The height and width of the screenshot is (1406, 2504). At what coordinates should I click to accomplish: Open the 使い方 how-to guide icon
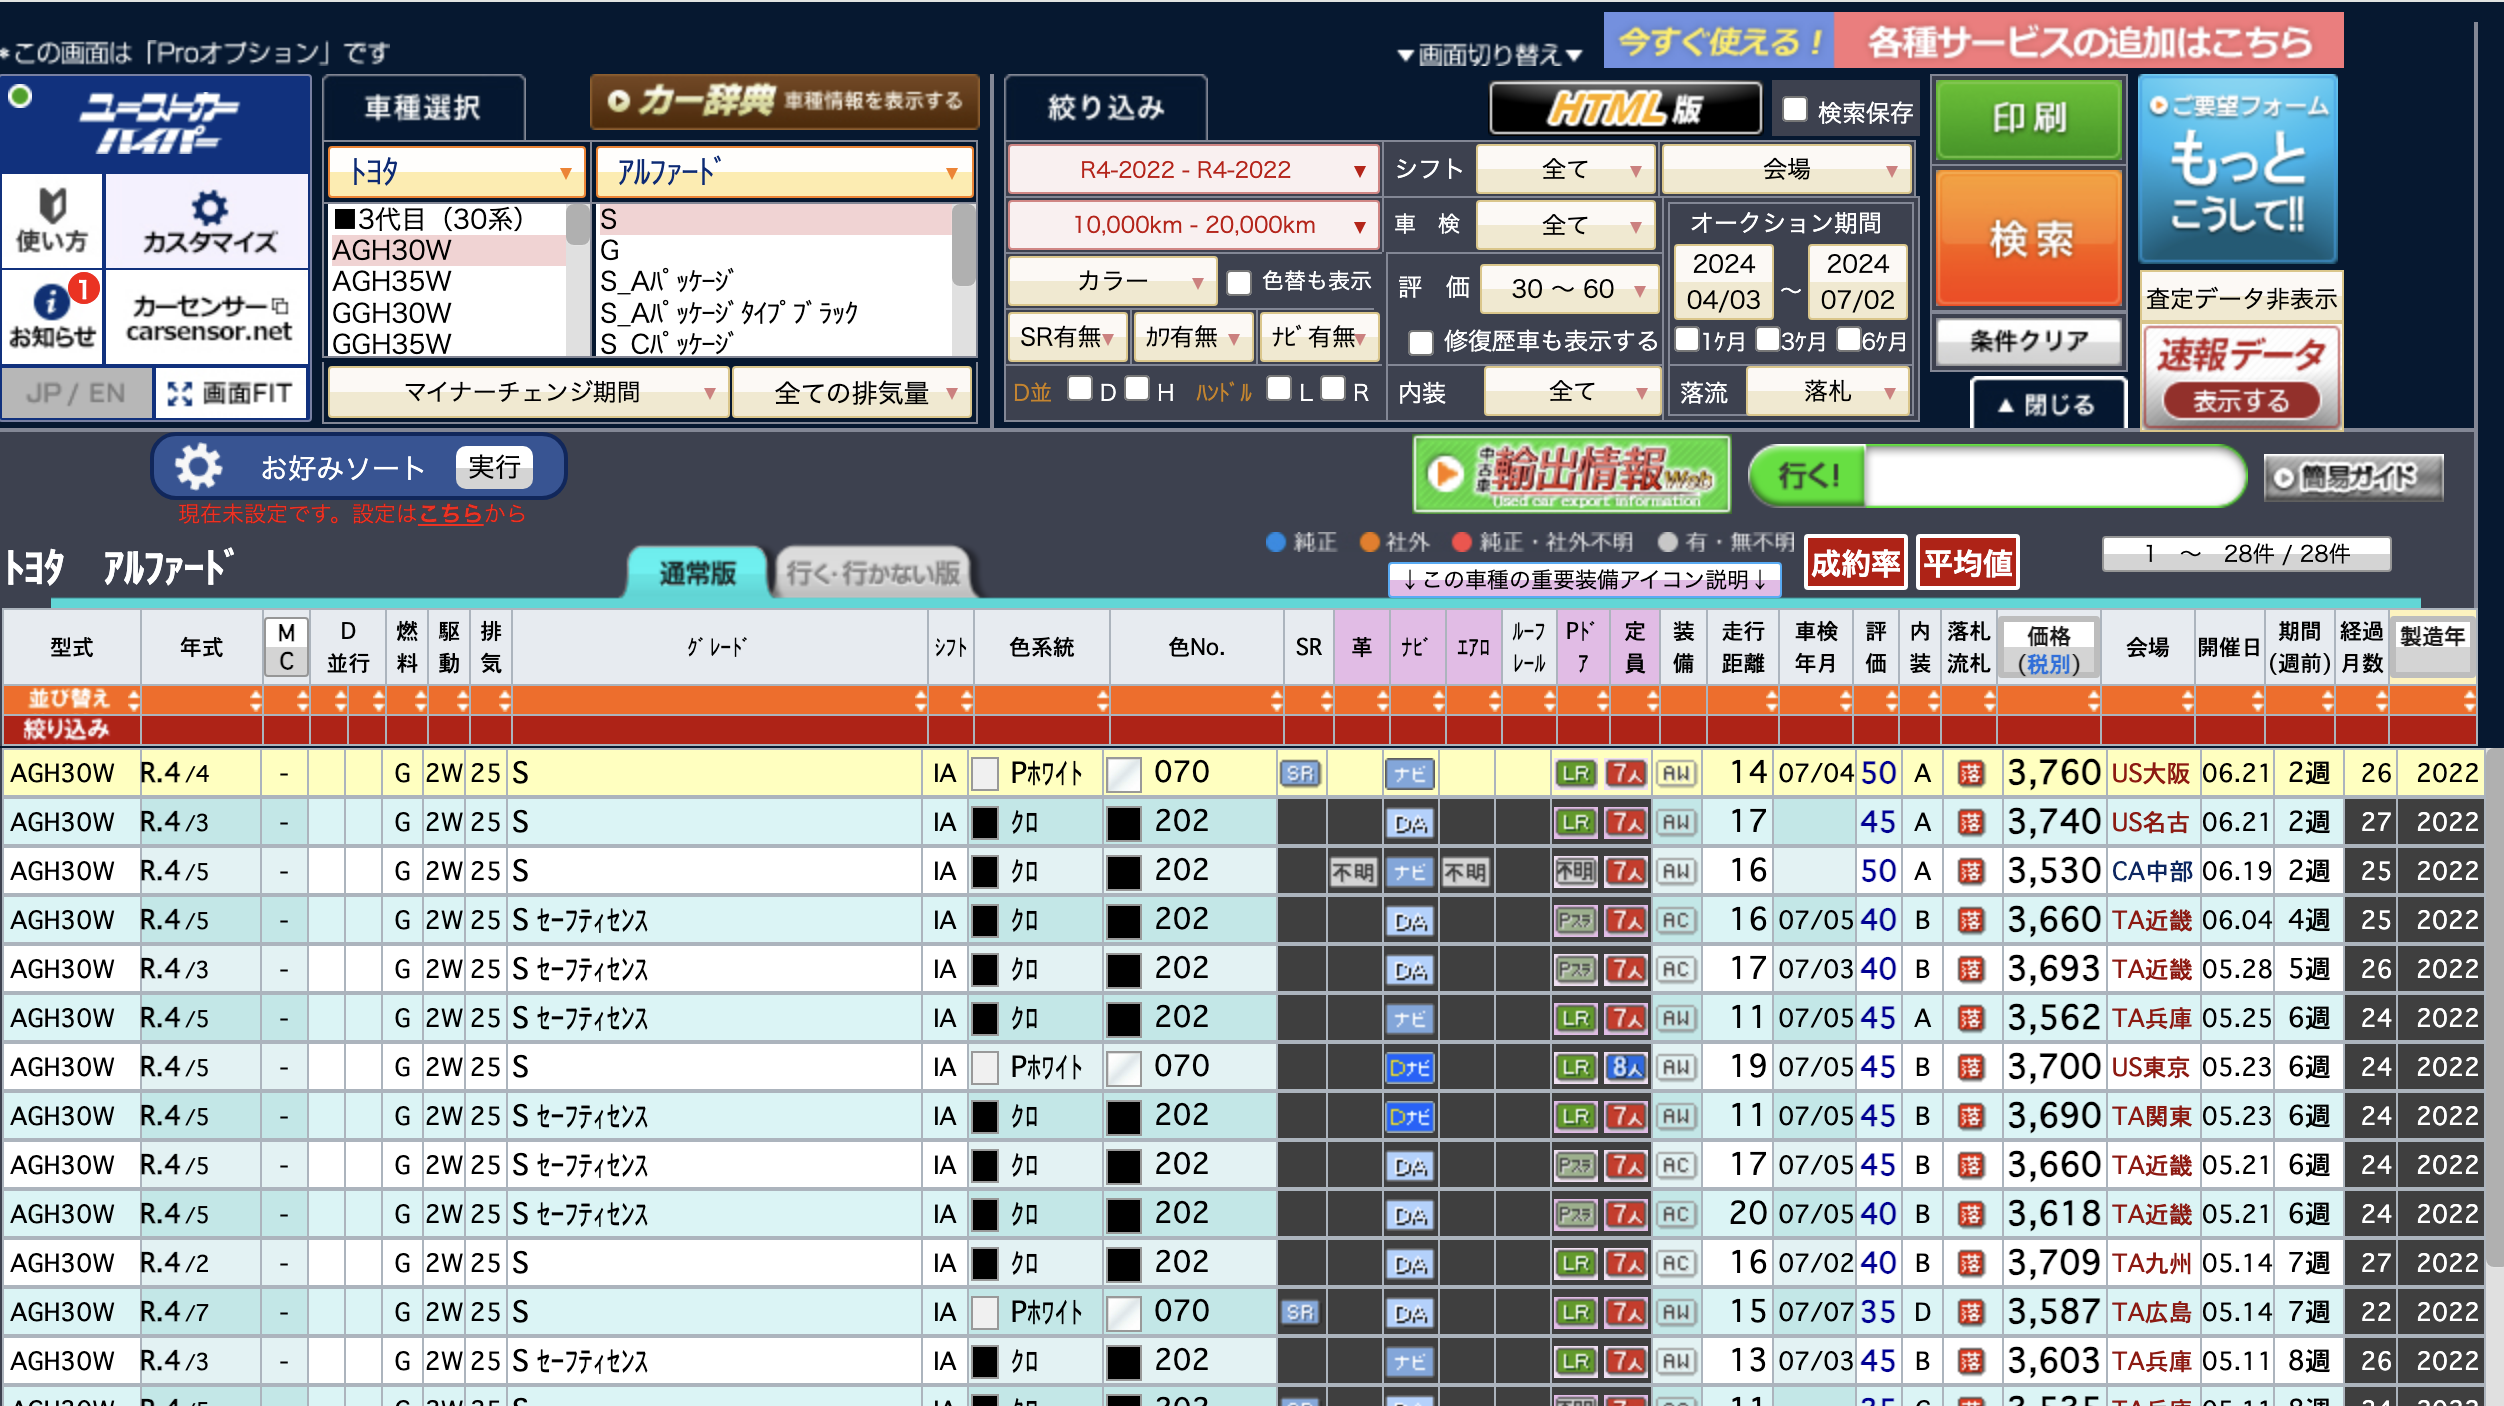[x=52, y=221]
